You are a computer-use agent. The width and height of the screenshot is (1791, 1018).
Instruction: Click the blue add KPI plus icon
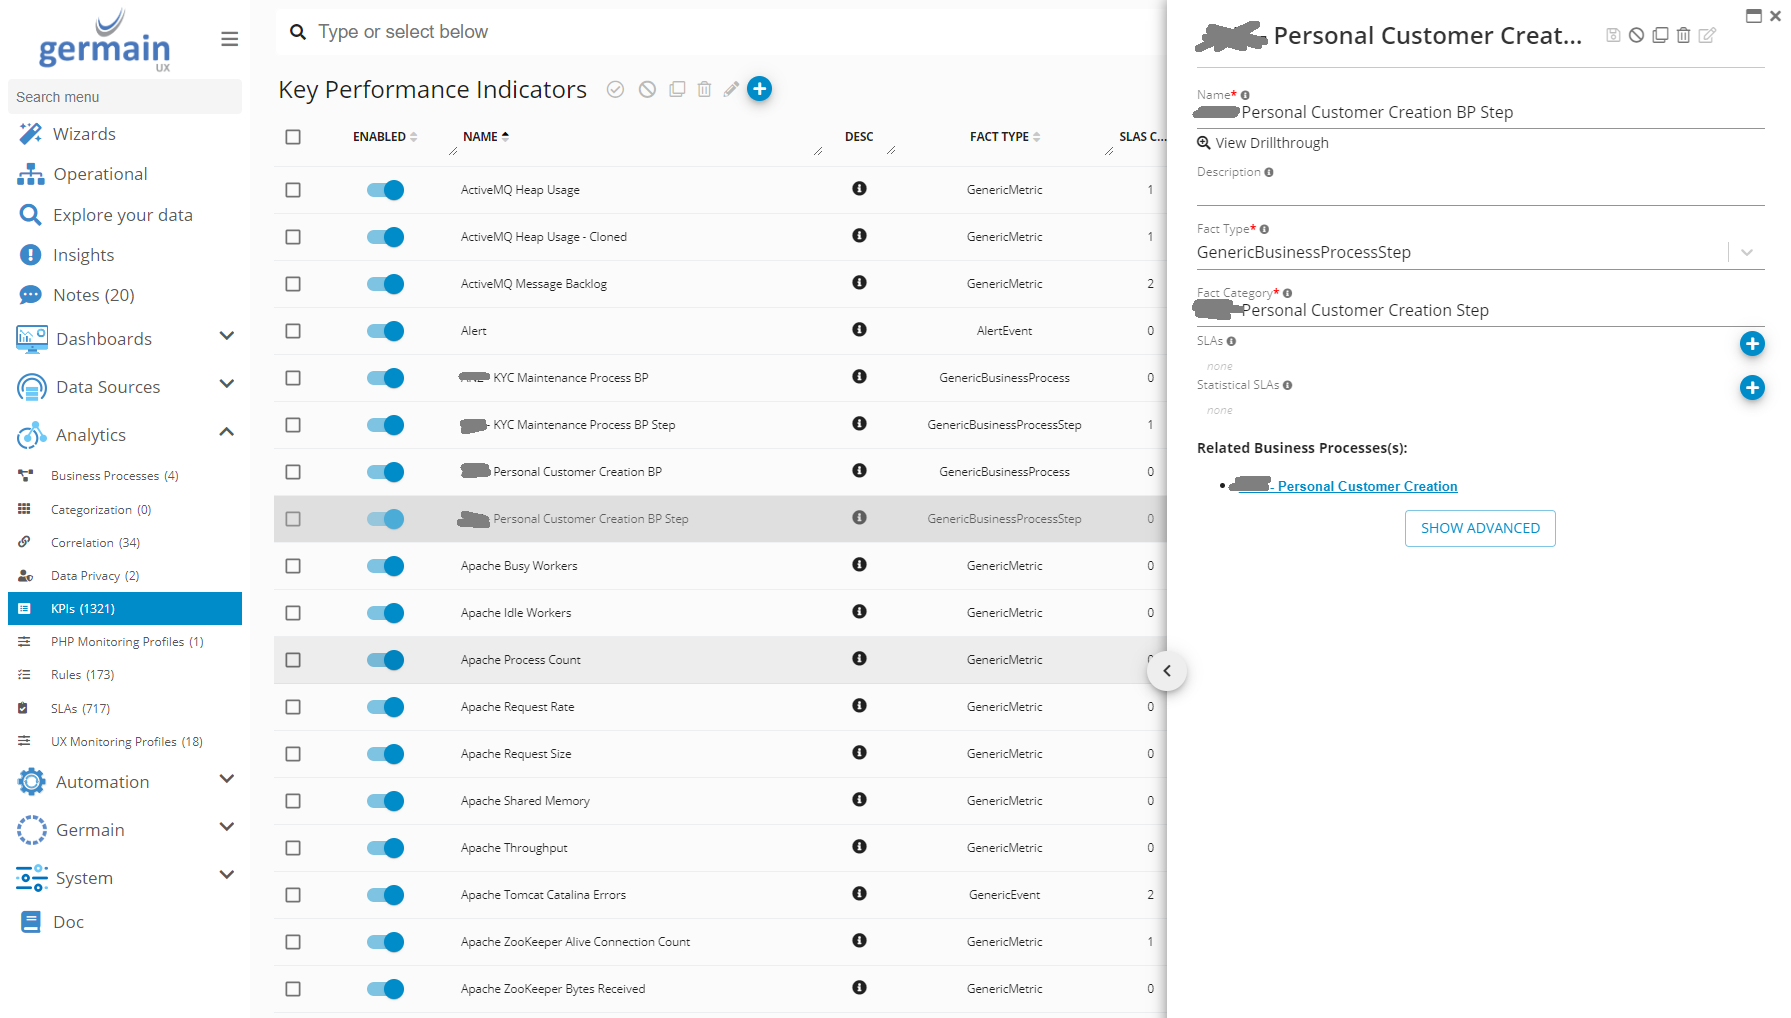coord(760,89)
